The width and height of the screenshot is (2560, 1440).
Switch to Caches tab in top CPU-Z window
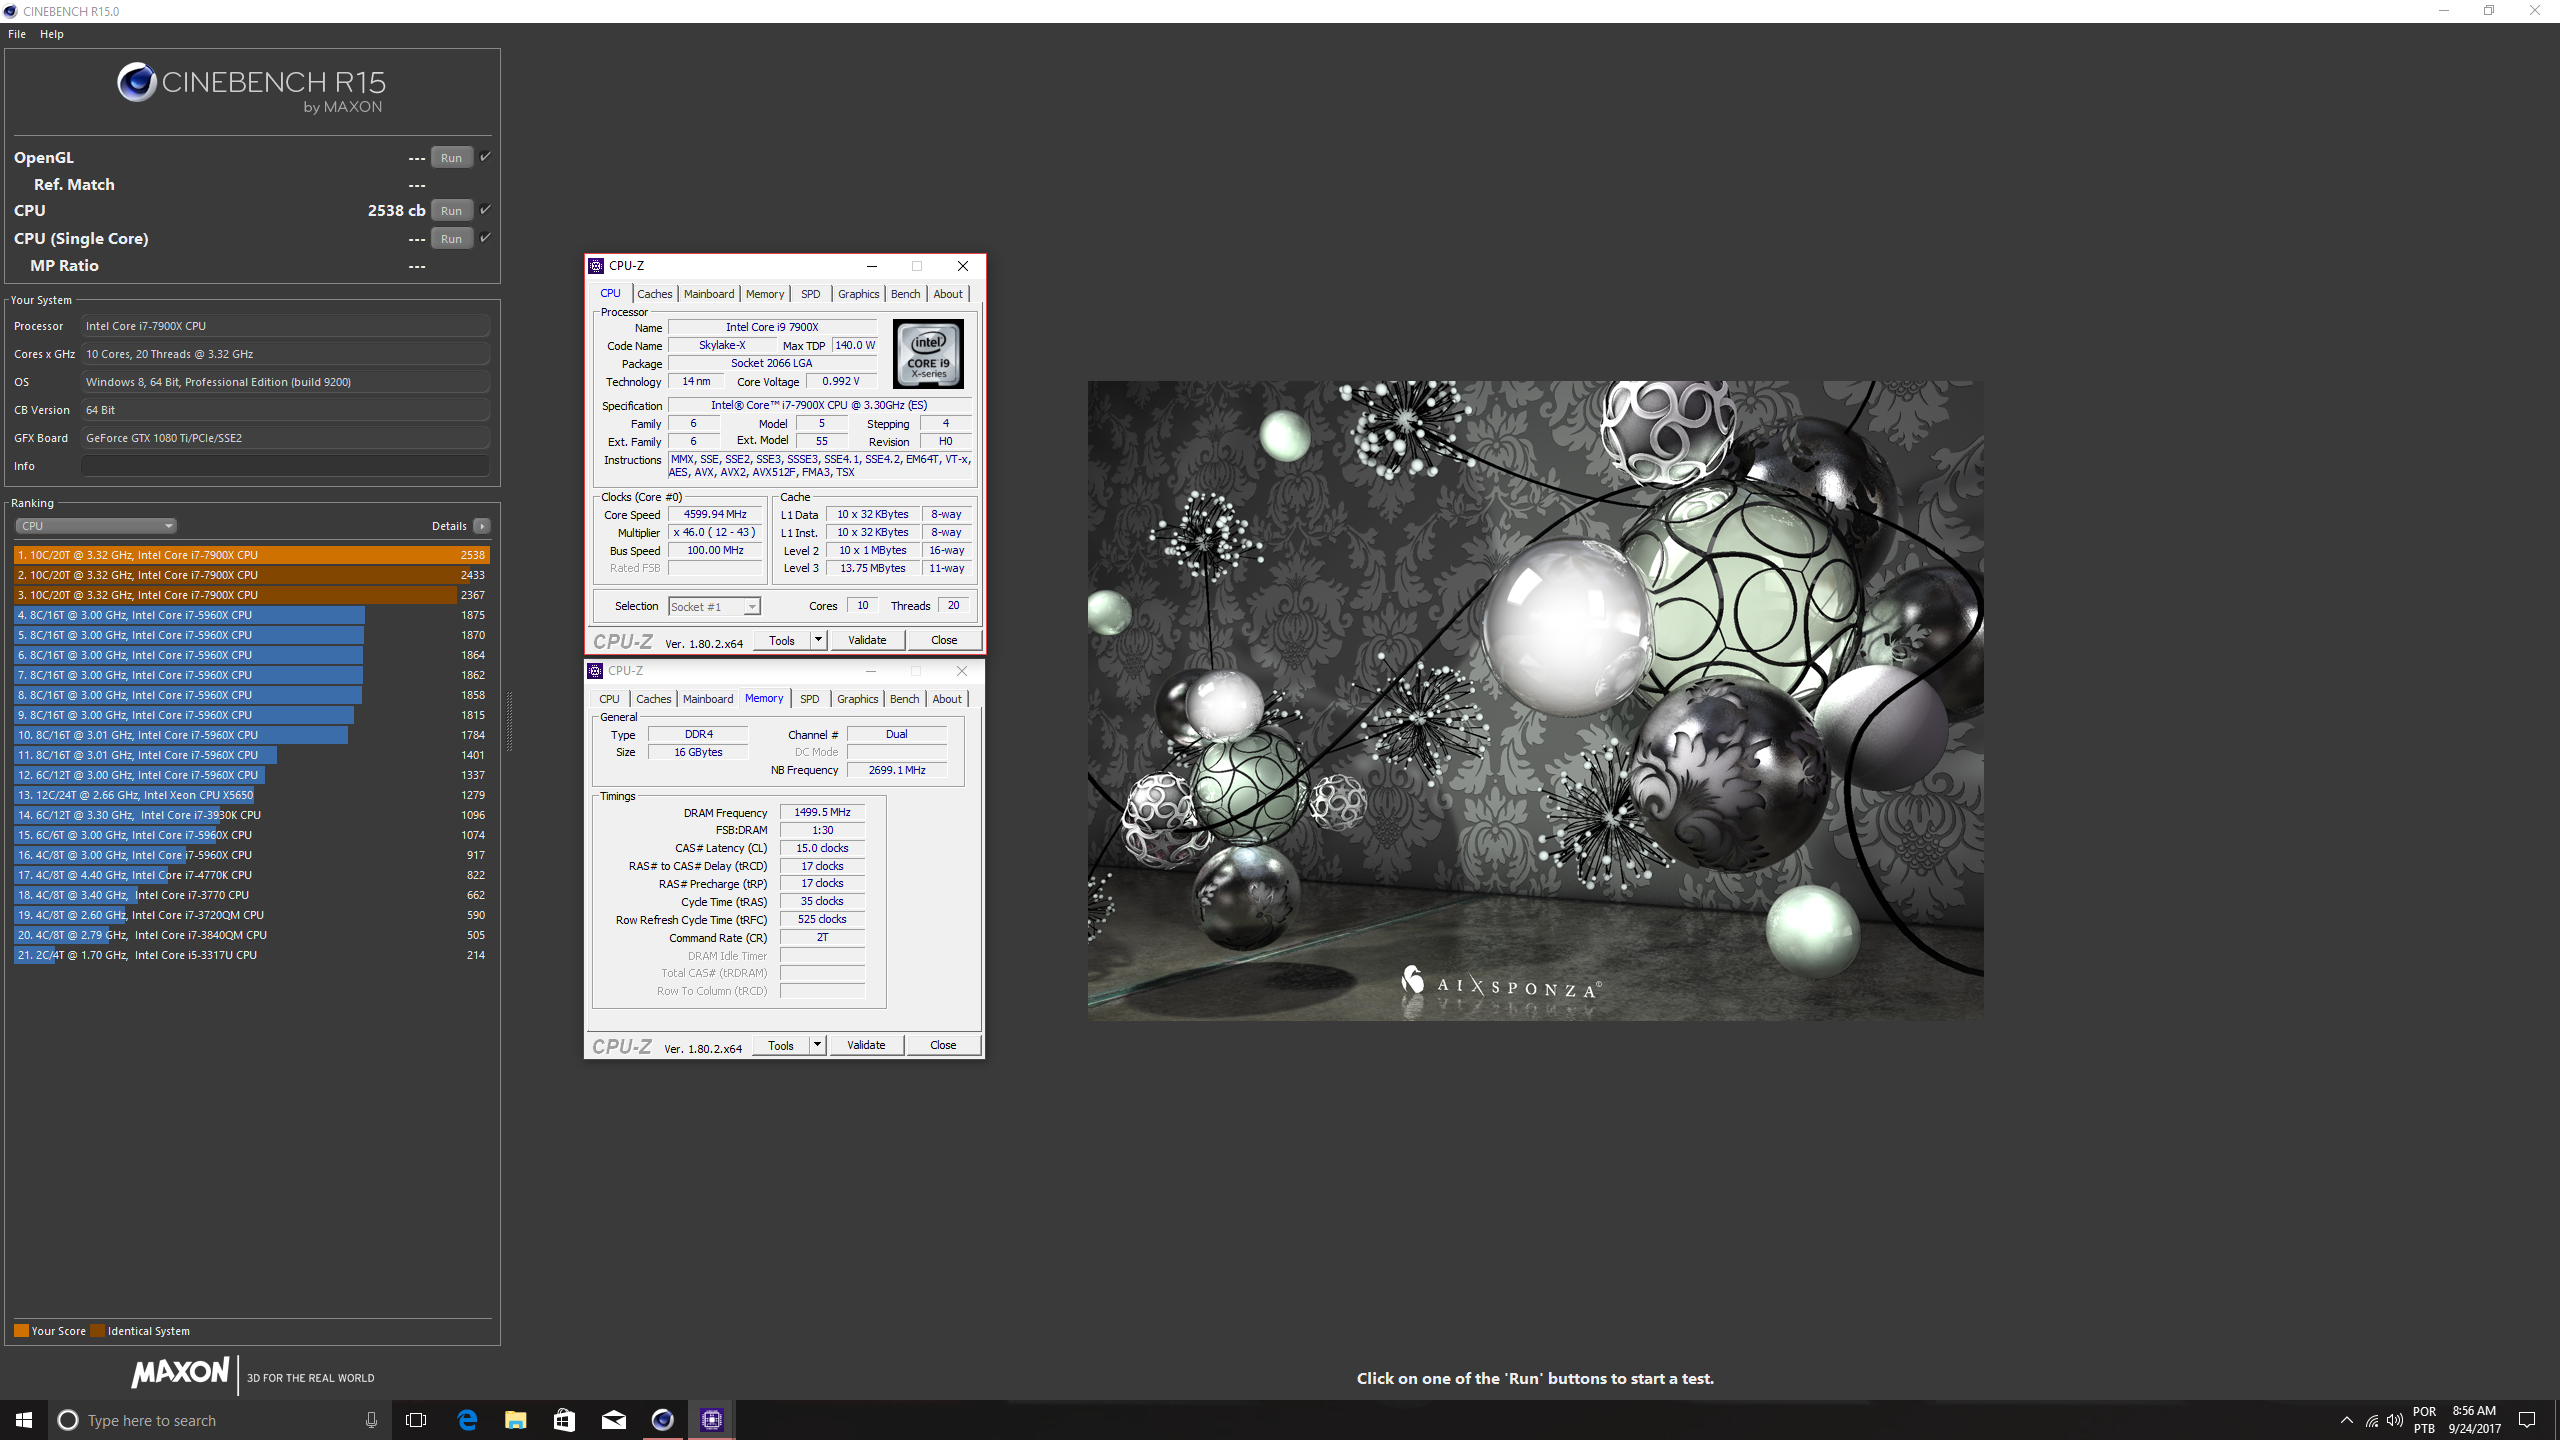point(655,294)
